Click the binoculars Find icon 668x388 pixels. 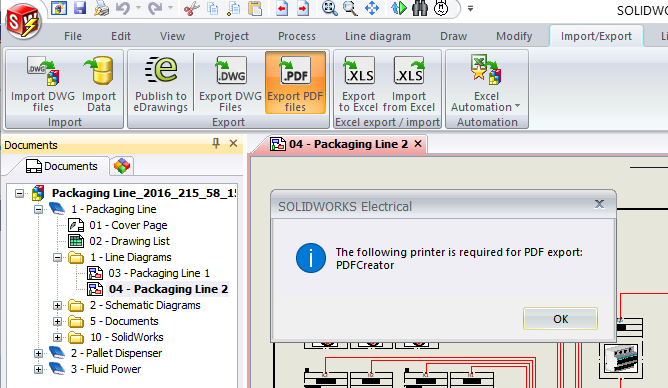point(420,9)
